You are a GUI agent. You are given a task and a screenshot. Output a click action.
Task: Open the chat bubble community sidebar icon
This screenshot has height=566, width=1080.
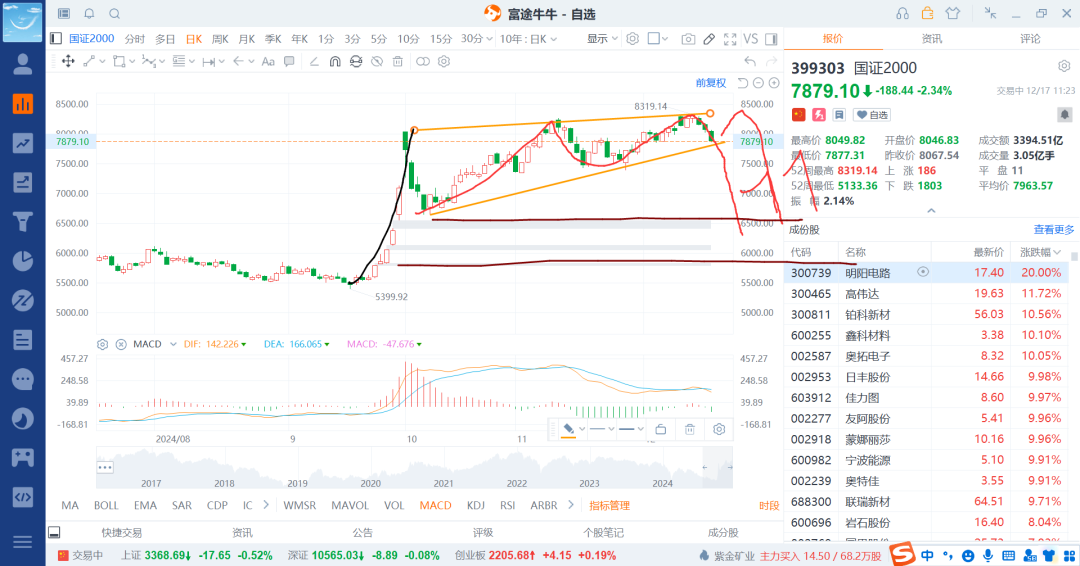pyautogui.click(x=23, y=379)
